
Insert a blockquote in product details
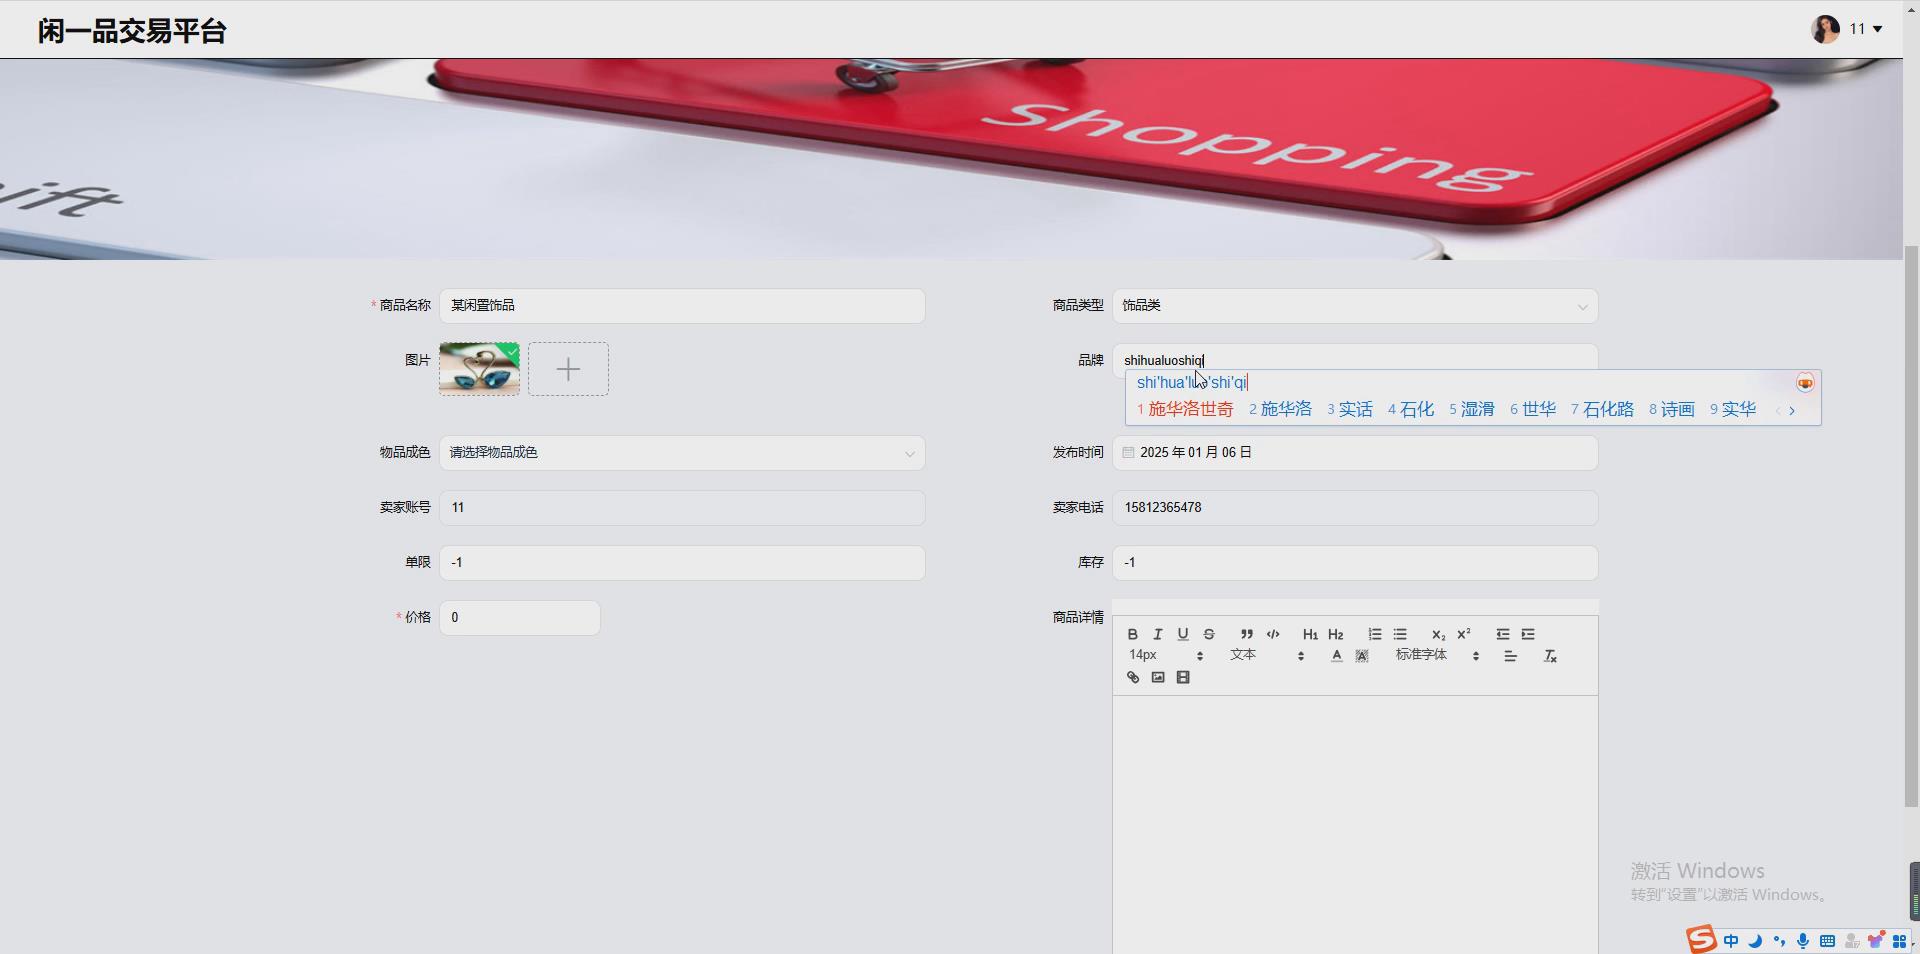click(x=1247, y=634)
